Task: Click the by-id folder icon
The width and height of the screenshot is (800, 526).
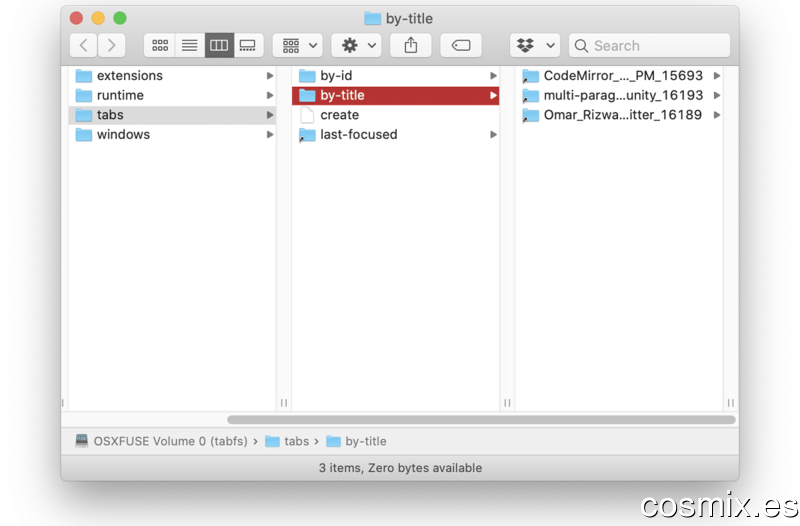Action: [307, 76]
